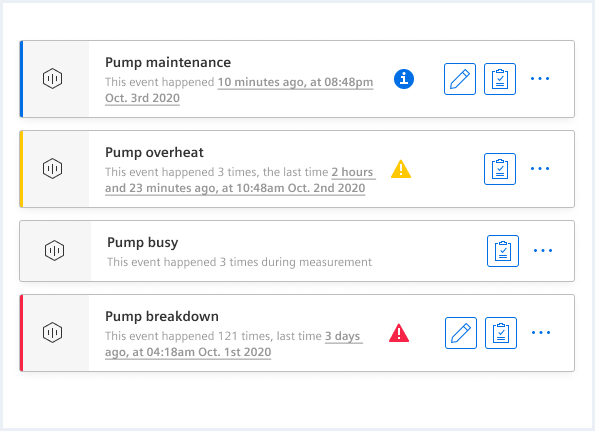Click the hexagon pump icon in Pump overheat
Viewport: 595px width, 431px height.
pos(52,168)
